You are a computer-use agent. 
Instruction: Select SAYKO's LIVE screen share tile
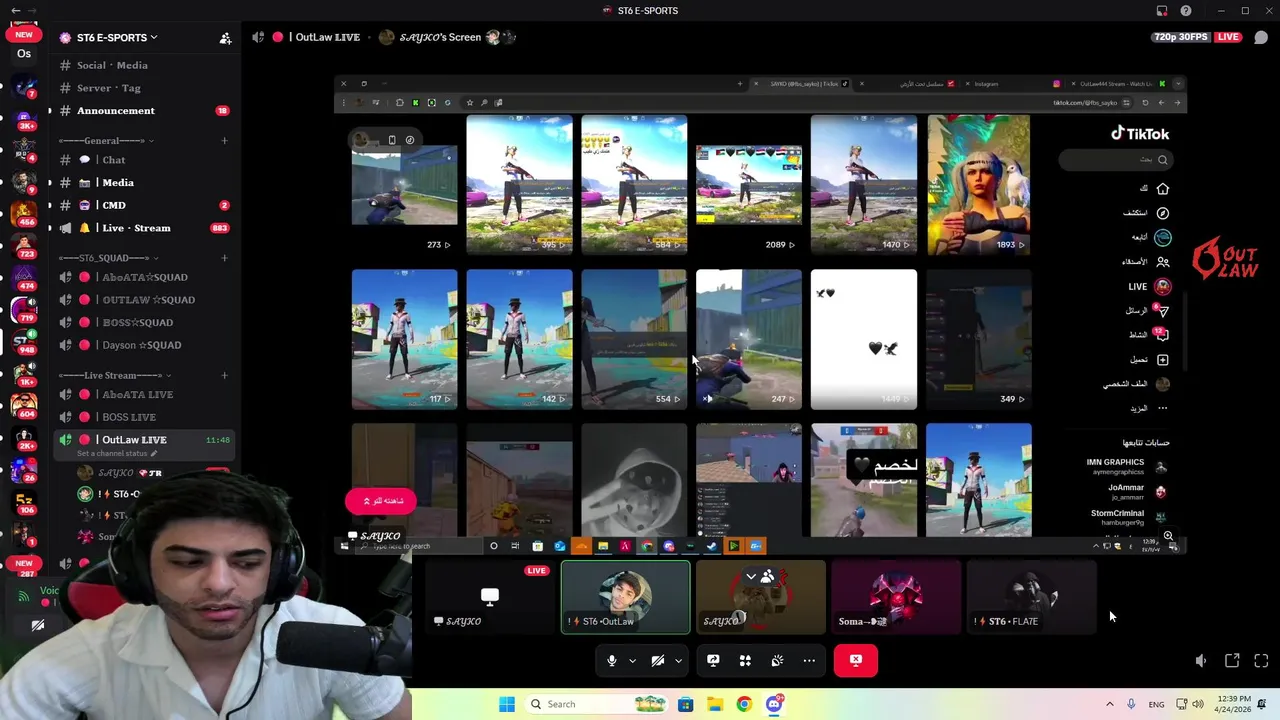click(490, 597)
